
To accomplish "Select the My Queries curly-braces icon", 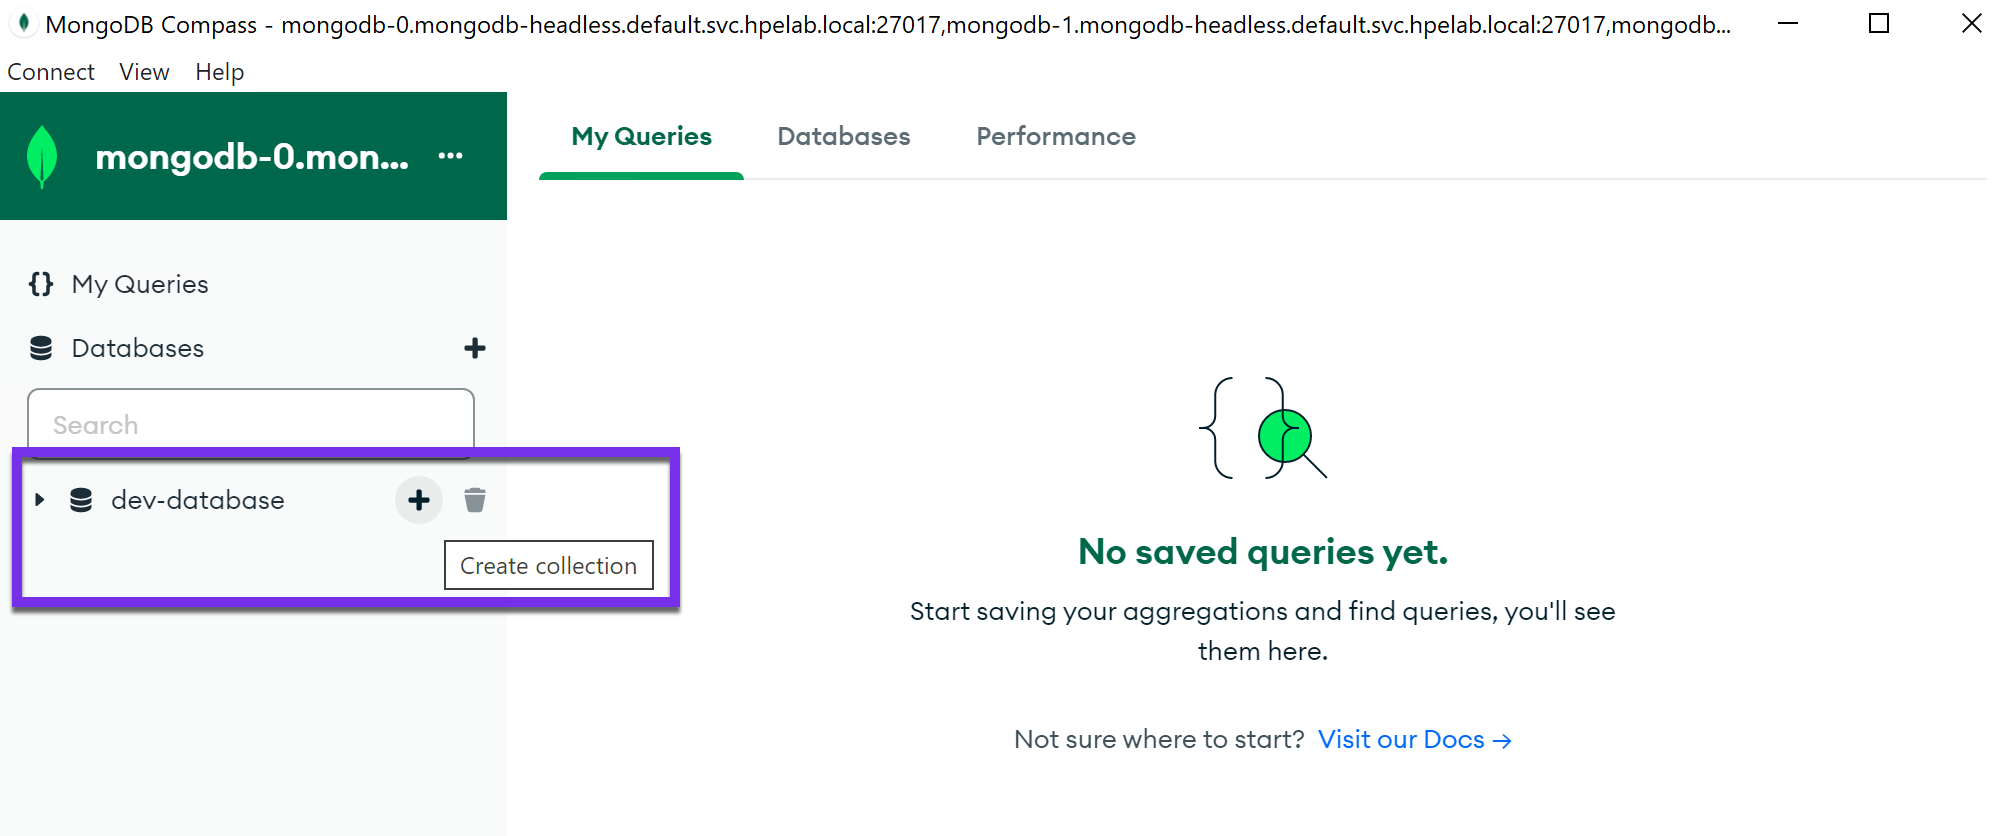I will (x=40, y=283).
